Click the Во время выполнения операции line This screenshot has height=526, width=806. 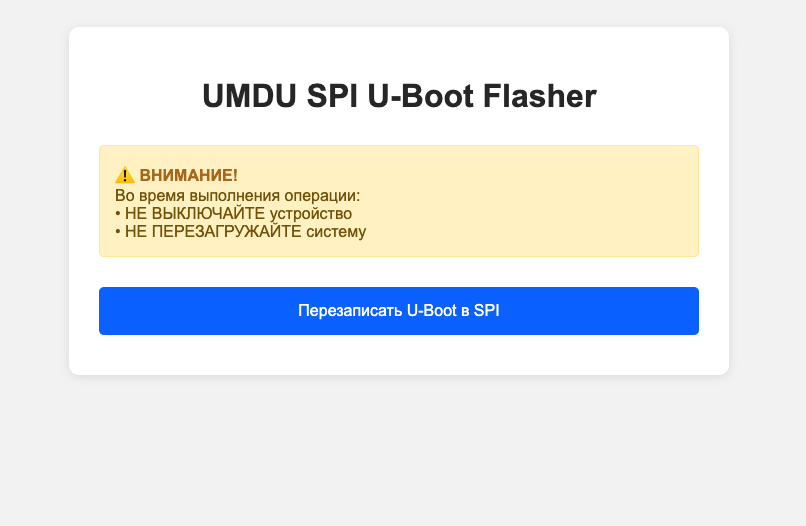coord(237,195)
